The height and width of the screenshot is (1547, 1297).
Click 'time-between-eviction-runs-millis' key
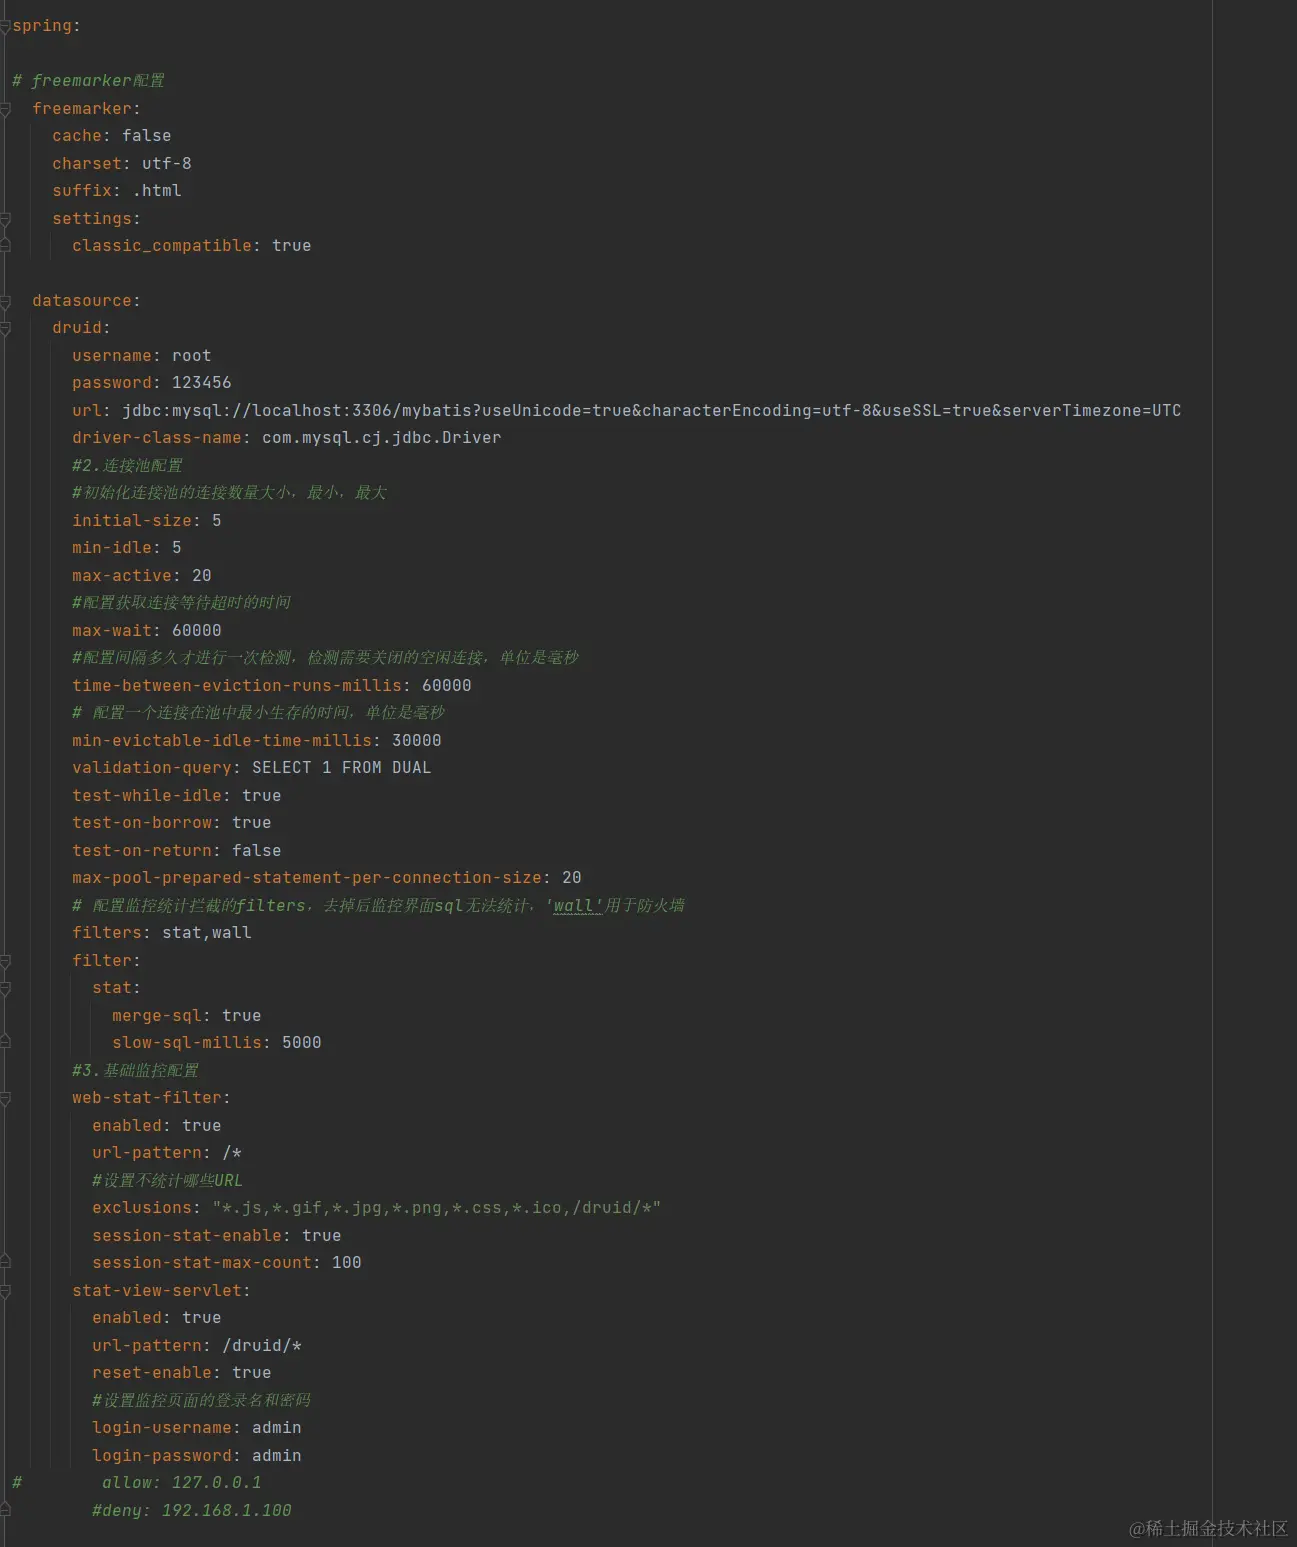point(237,686)
